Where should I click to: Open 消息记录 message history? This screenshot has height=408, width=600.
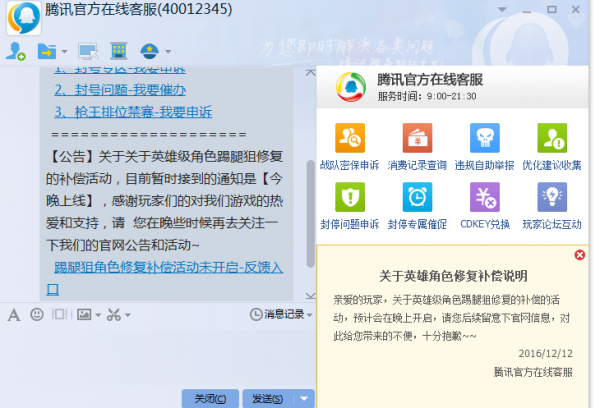(x=277, y=314)
